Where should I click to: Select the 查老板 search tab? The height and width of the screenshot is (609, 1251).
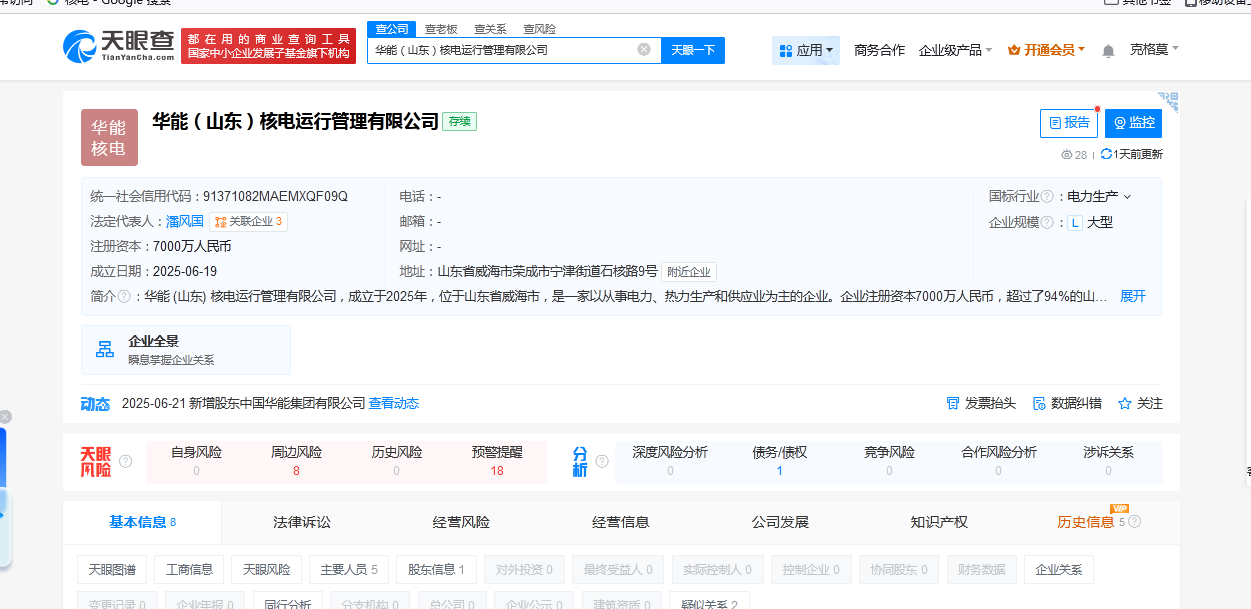pos(441,30)
